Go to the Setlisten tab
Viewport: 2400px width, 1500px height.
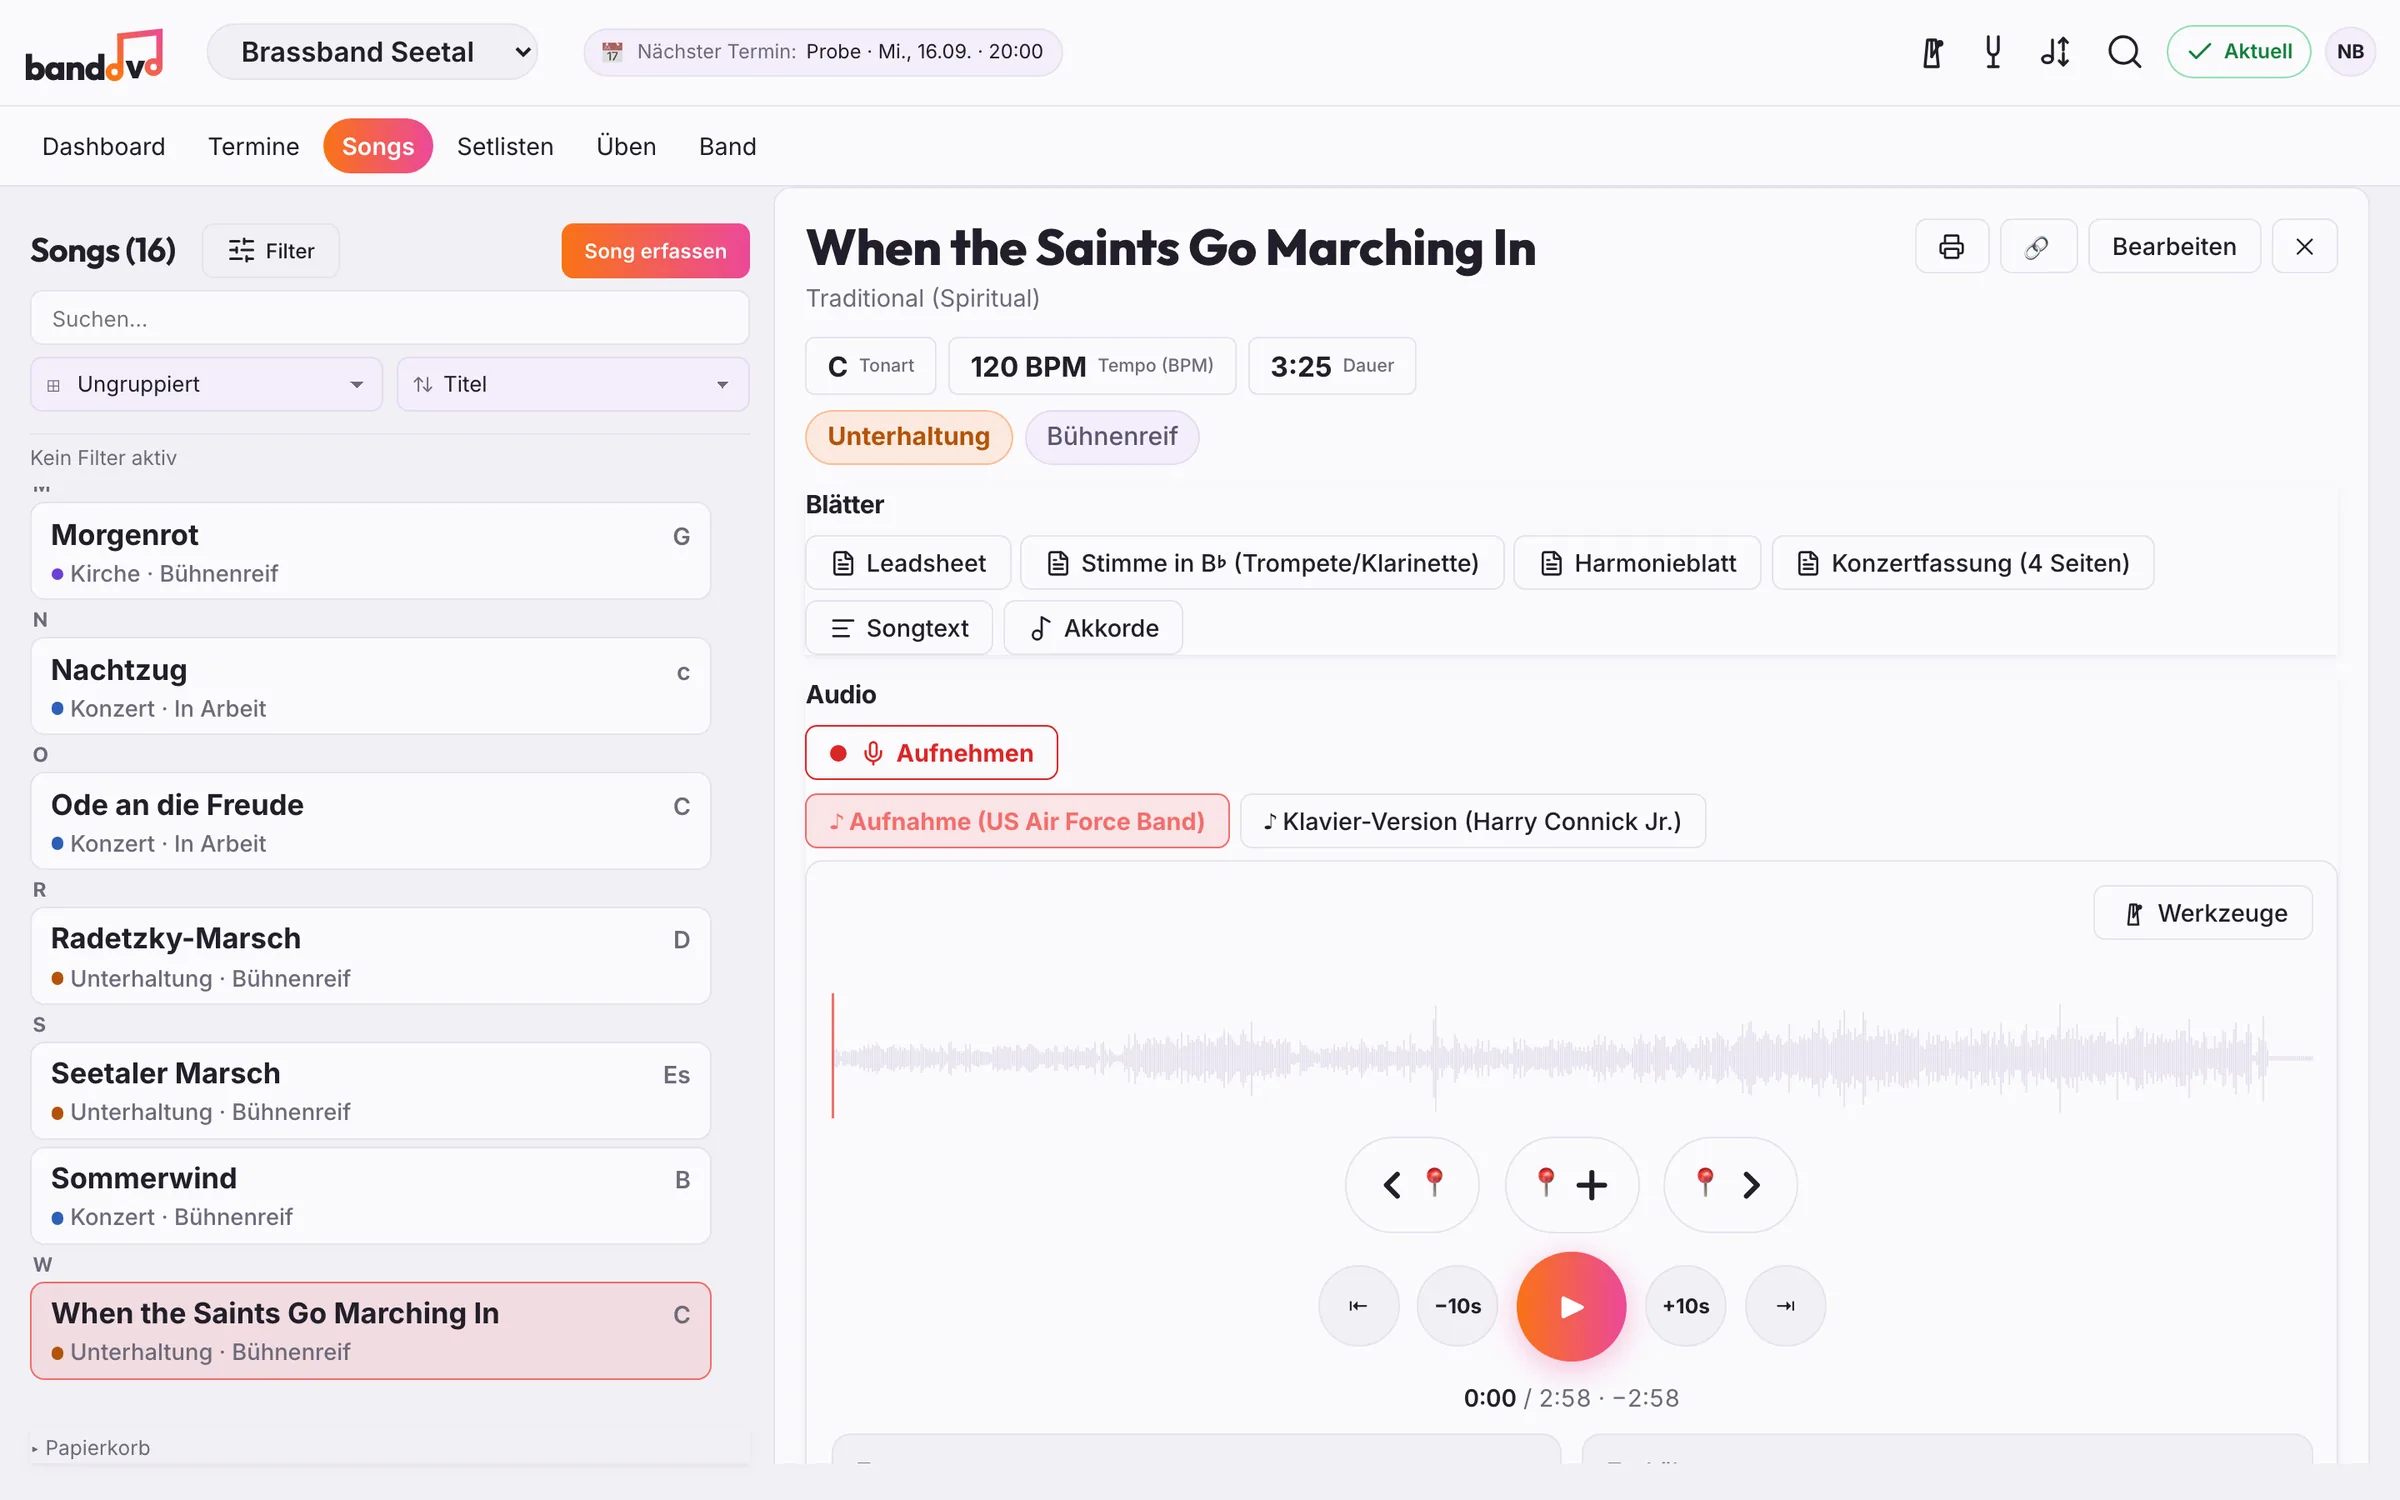click(504, 146)
